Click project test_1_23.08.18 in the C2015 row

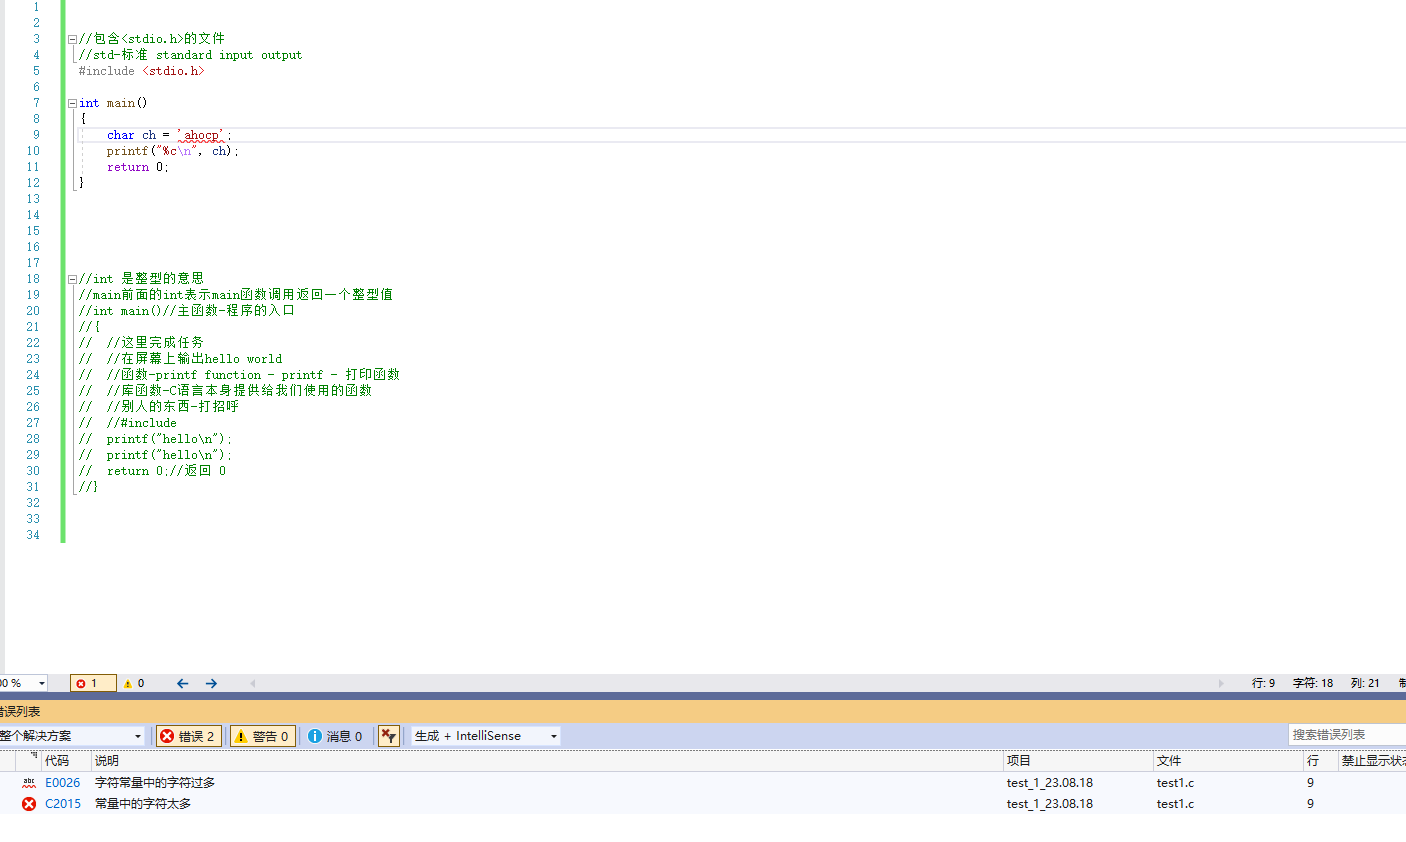coord(1049,804)
